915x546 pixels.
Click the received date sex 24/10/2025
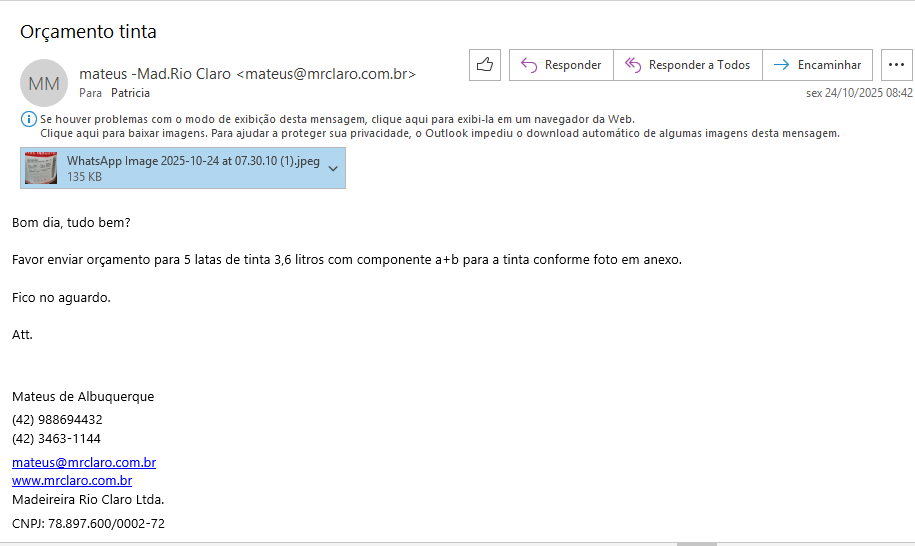coord(859,93)
